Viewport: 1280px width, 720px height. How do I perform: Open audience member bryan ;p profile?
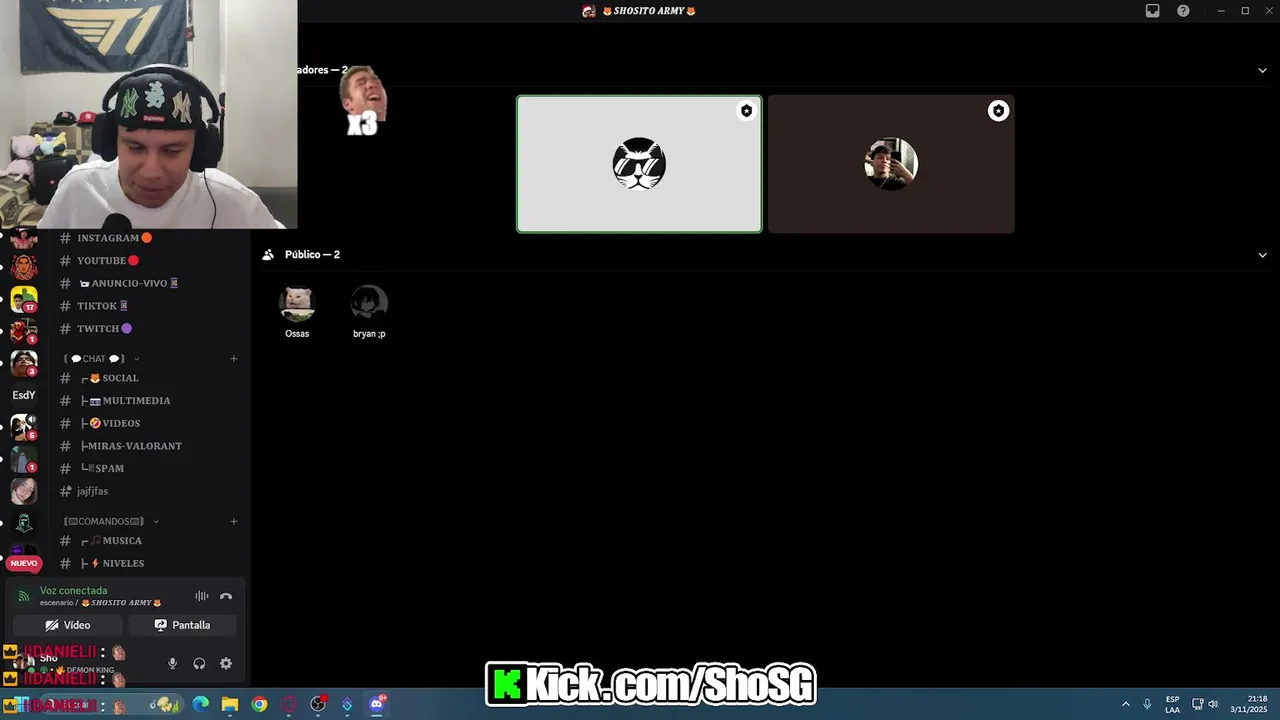[x=369, y=311]
